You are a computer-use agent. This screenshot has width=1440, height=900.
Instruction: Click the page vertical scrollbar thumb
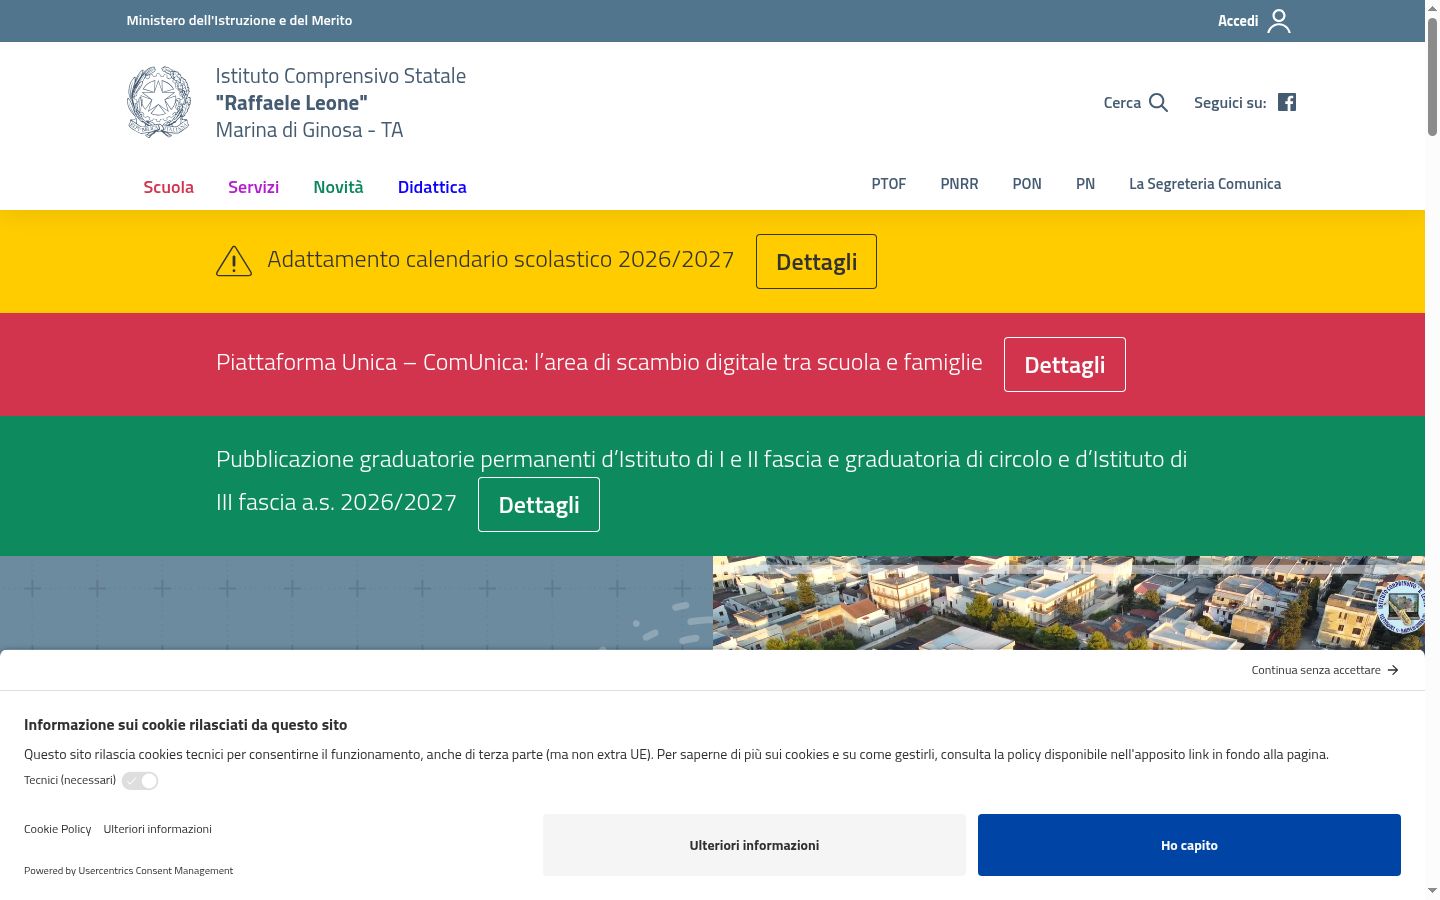tap(1432, 78)
